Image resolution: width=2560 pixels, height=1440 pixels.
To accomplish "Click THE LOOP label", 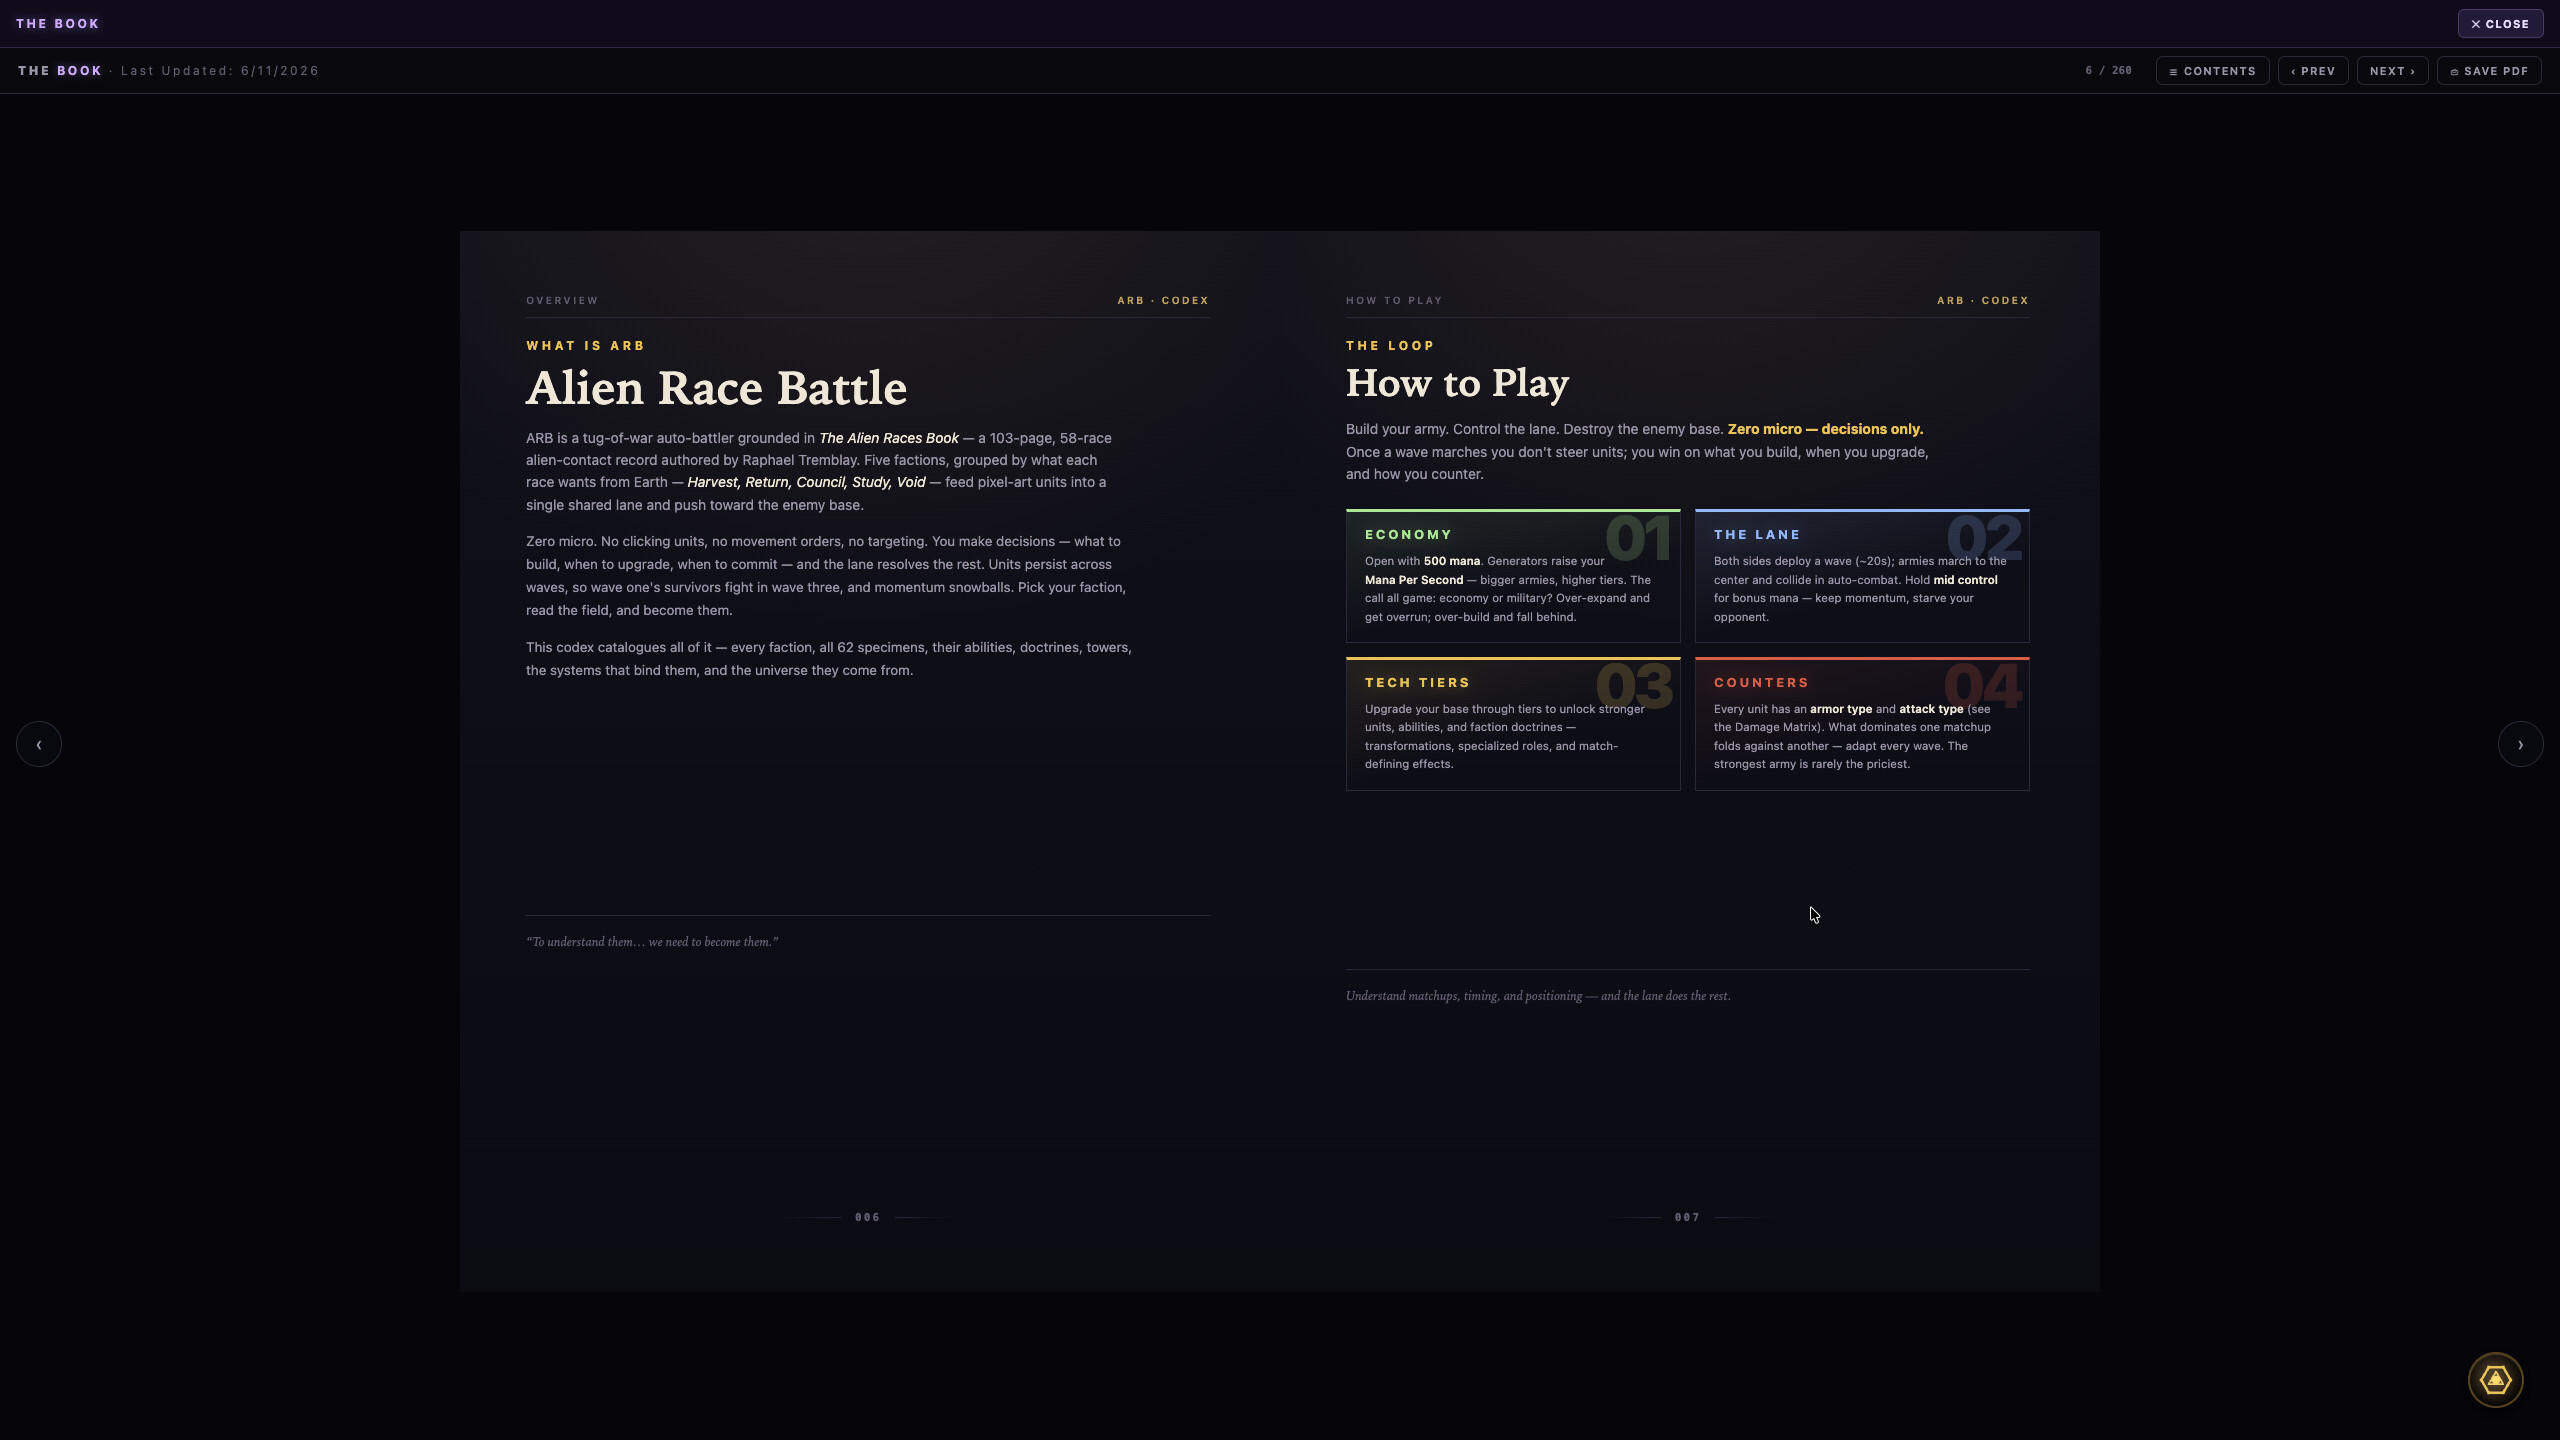I will (x=1390, y=346).
